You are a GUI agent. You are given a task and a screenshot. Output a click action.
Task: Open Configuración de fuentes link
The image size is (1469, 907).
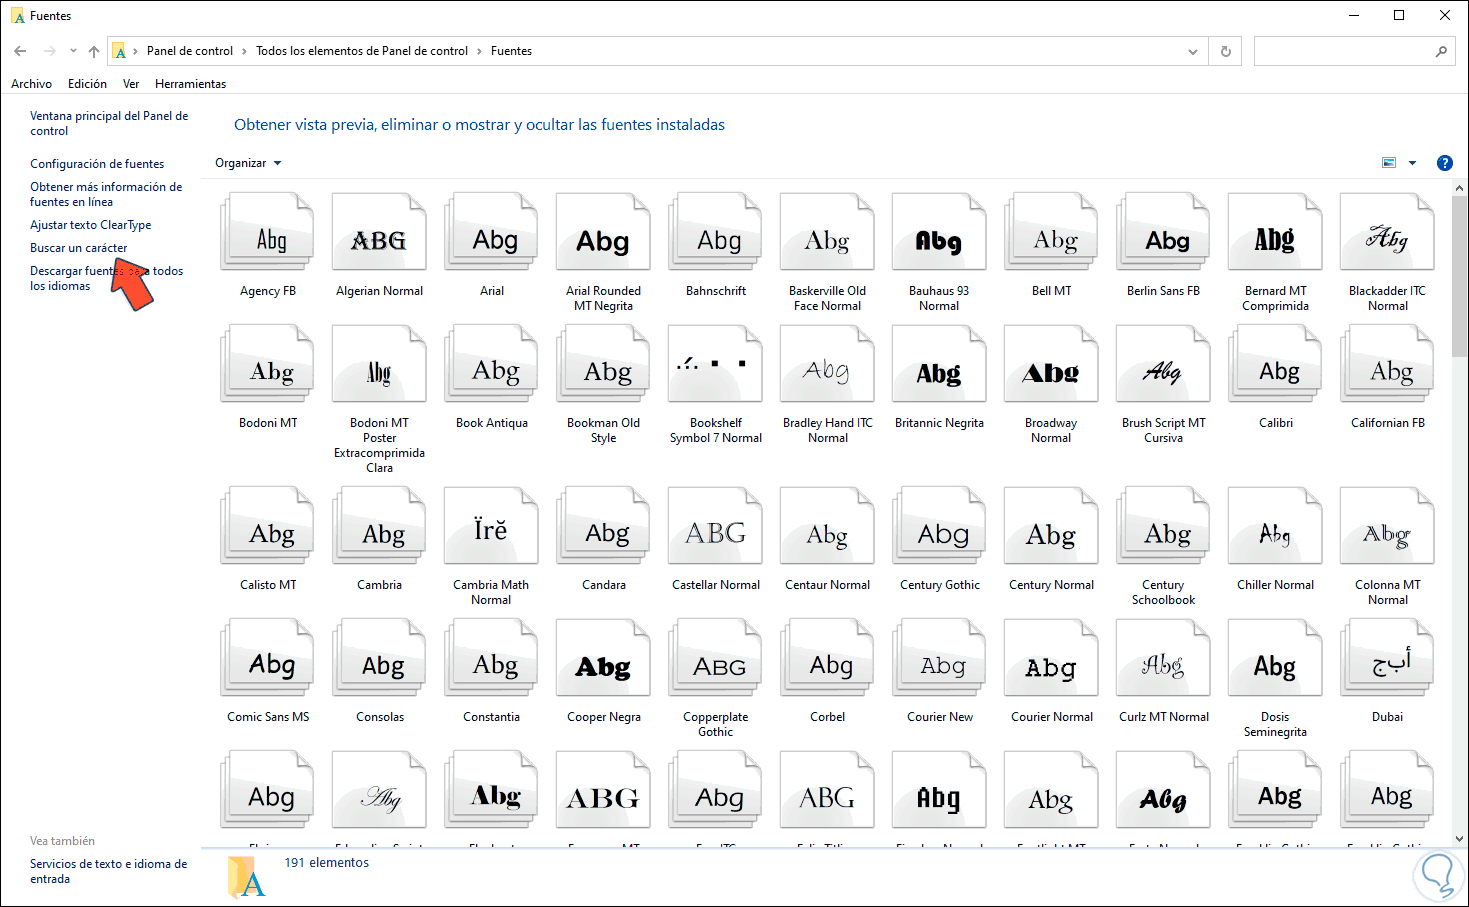coord(97,164)
